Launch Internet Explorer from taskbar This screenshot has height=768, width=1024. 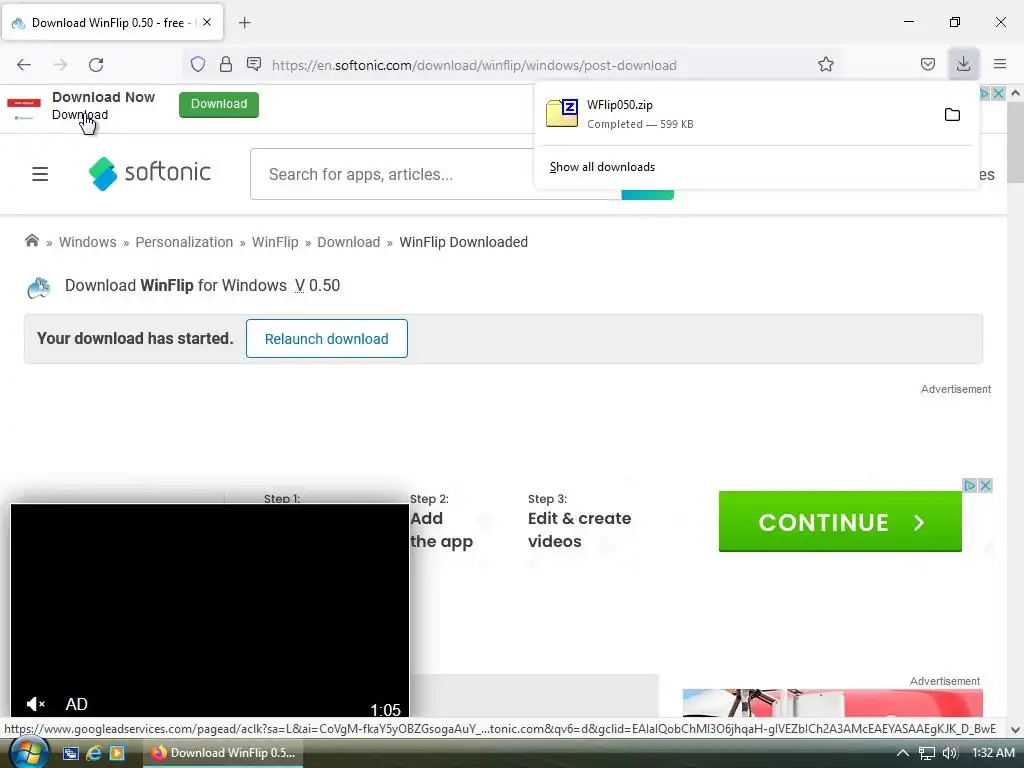[94, 753]
